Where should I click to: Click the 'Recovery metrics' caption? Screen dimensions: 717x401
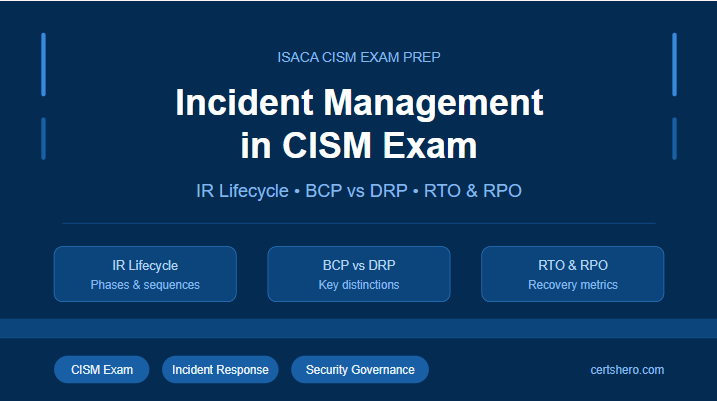(572, 285)
